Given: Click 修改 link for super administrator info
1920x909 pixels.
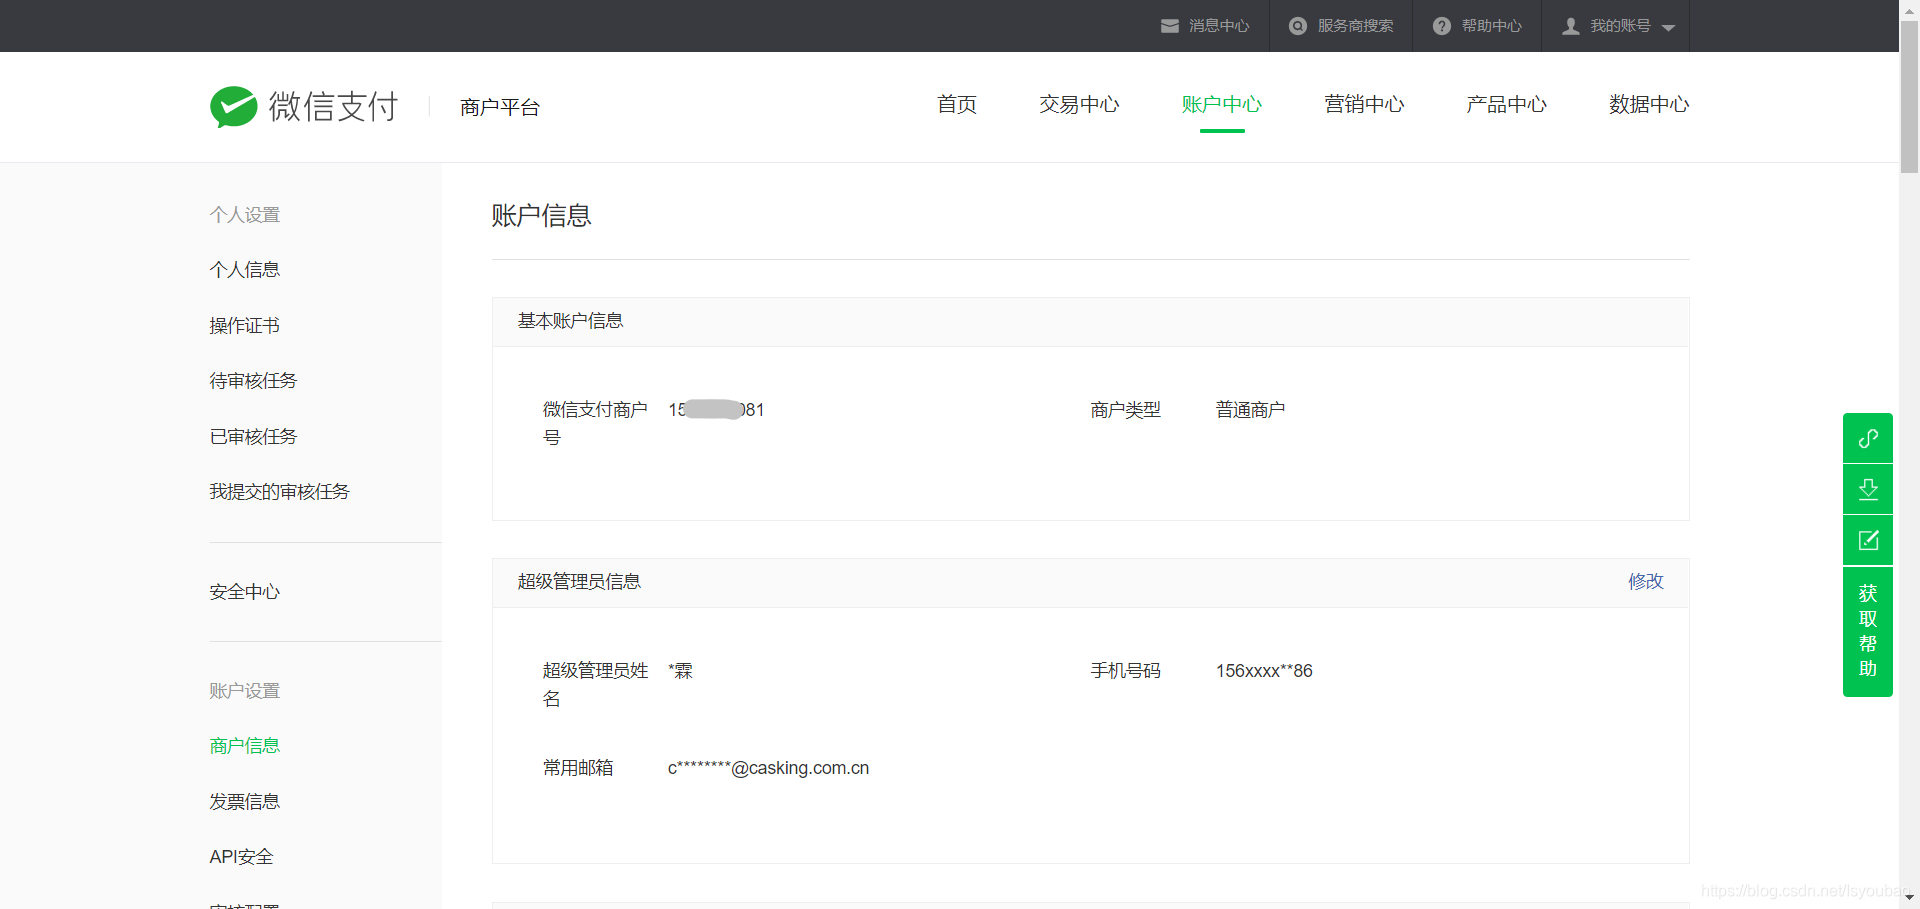Looking at the screenshot, I should coord(1646,582).
